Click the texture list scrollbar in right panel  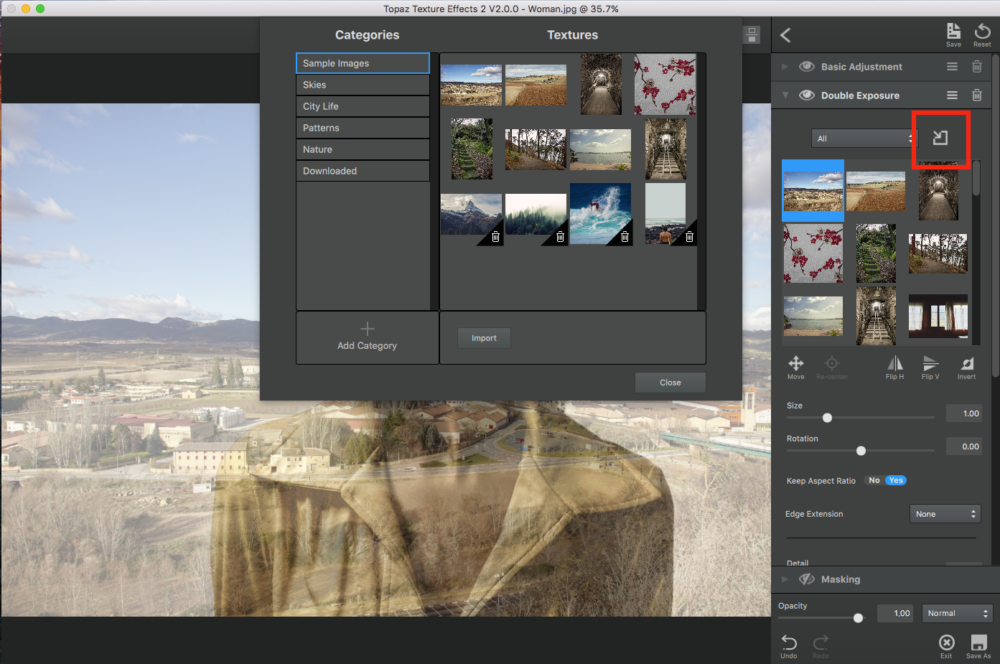976,179
